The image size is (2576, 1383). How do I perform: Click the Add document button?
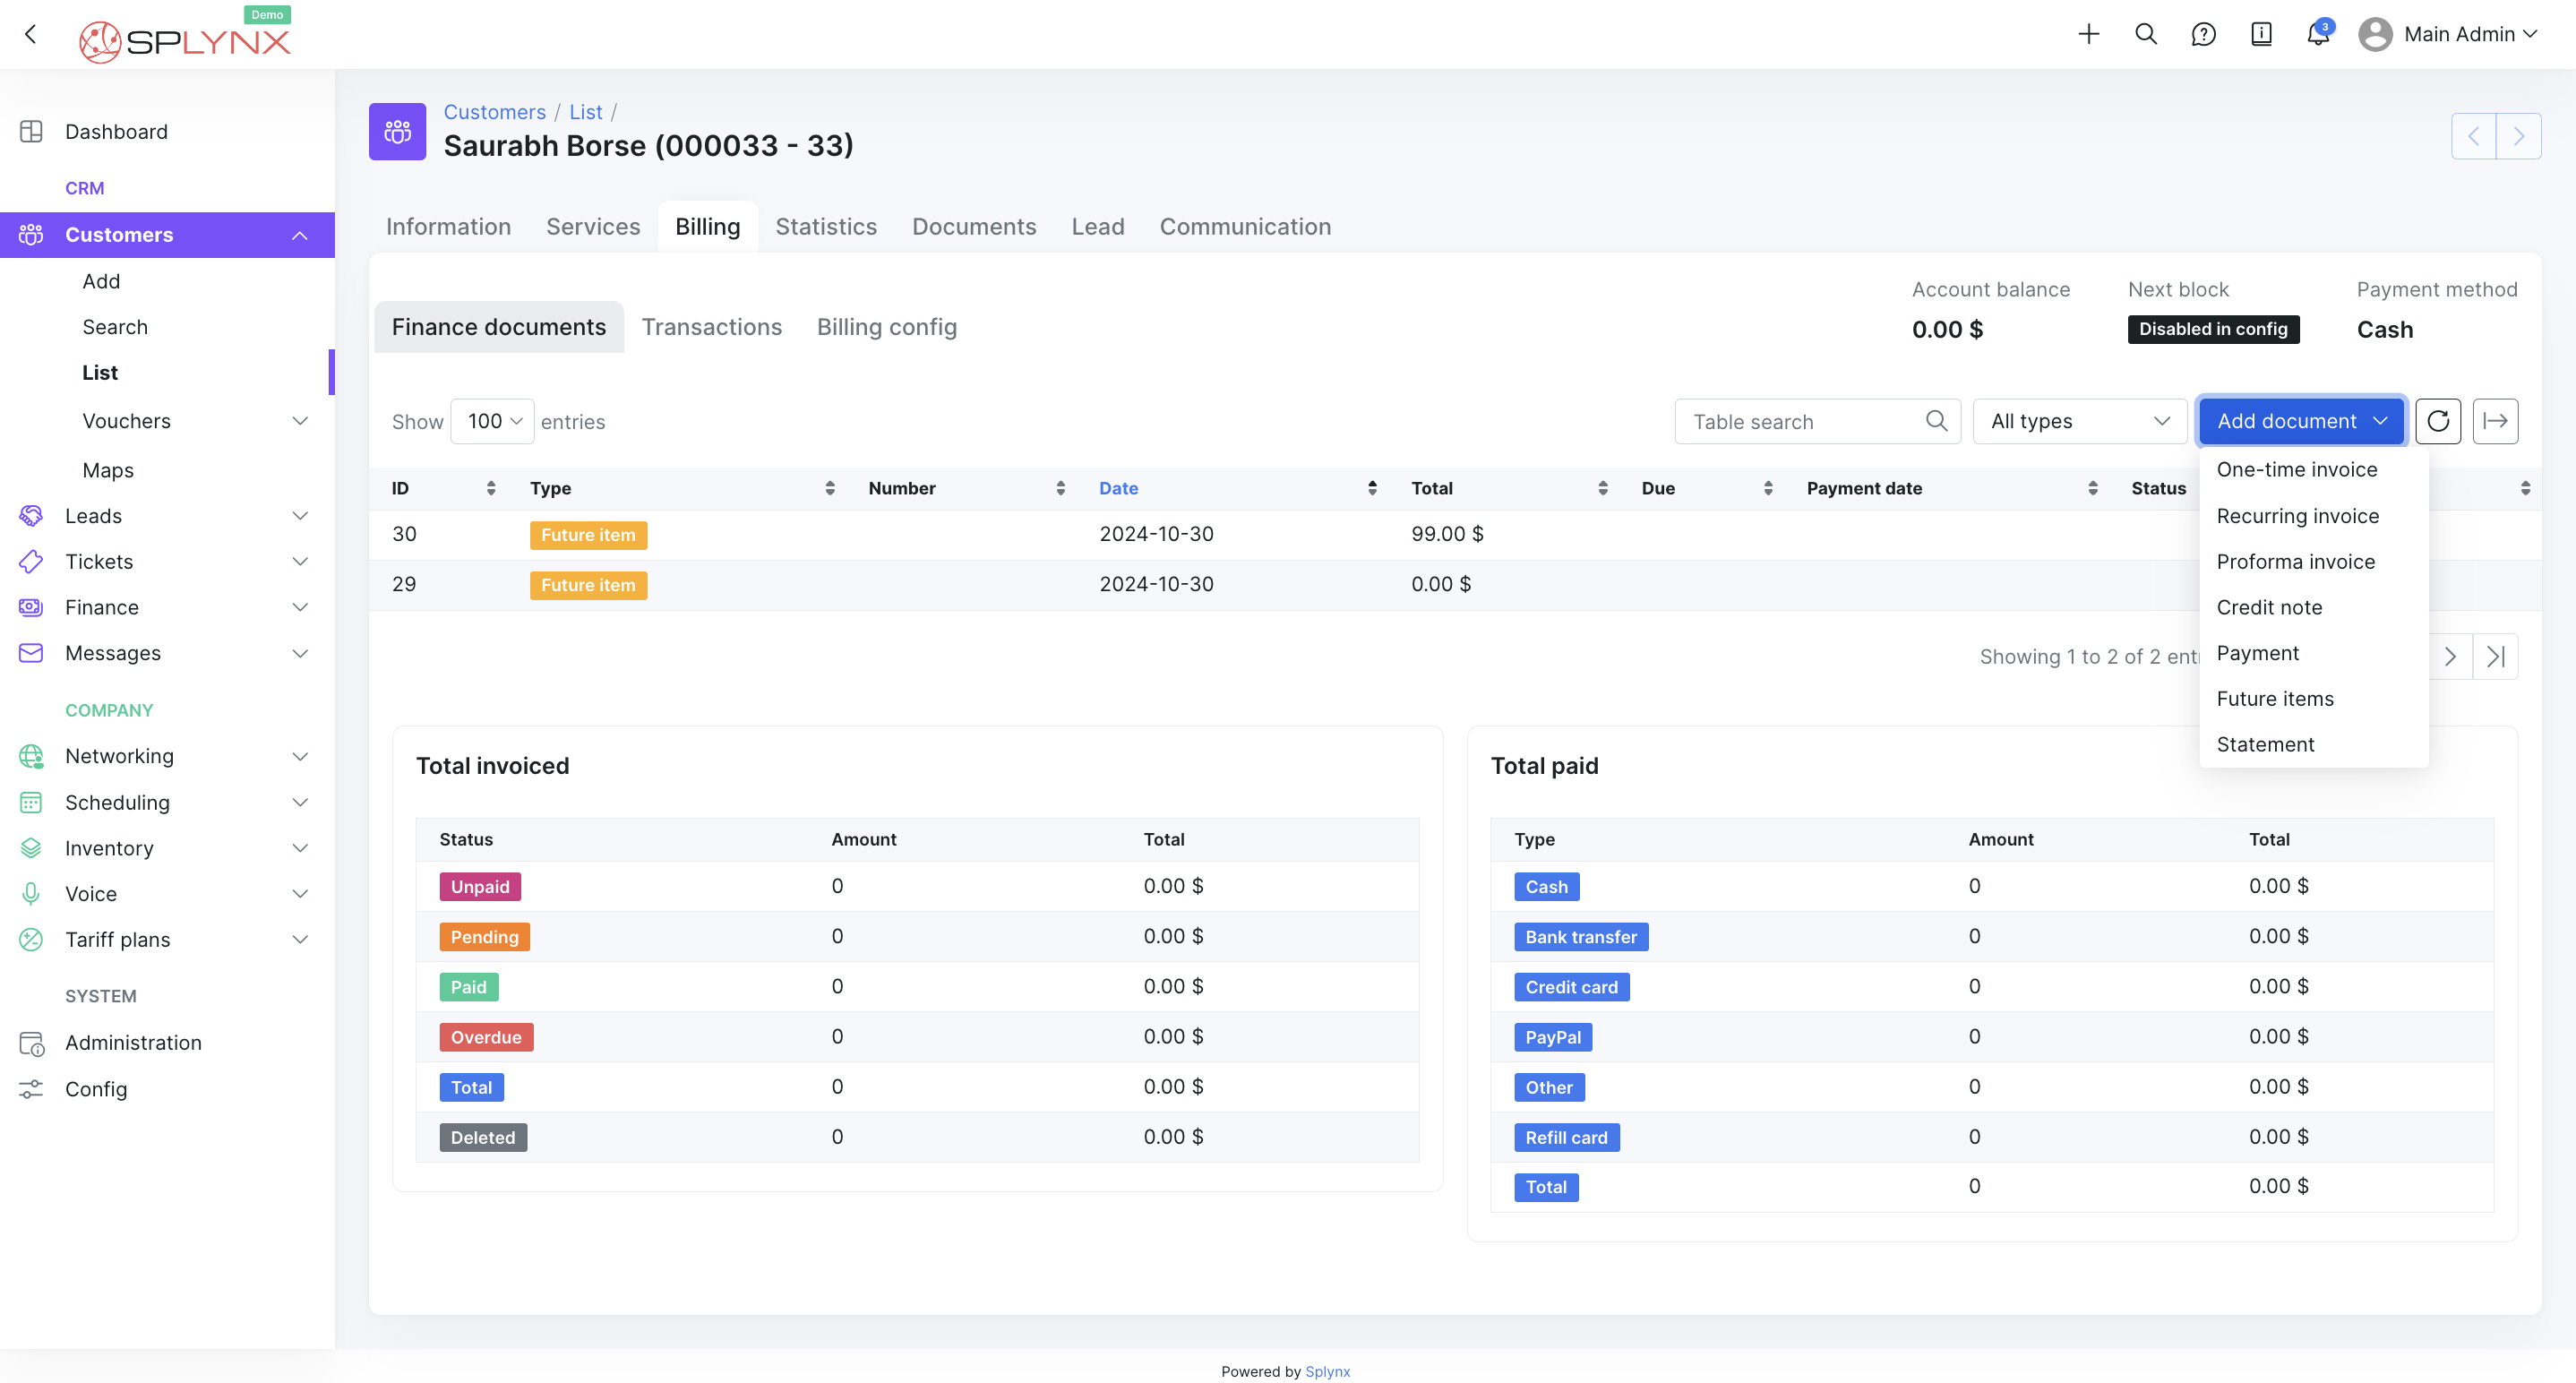pyautogui.click(x=2300, y=421)
